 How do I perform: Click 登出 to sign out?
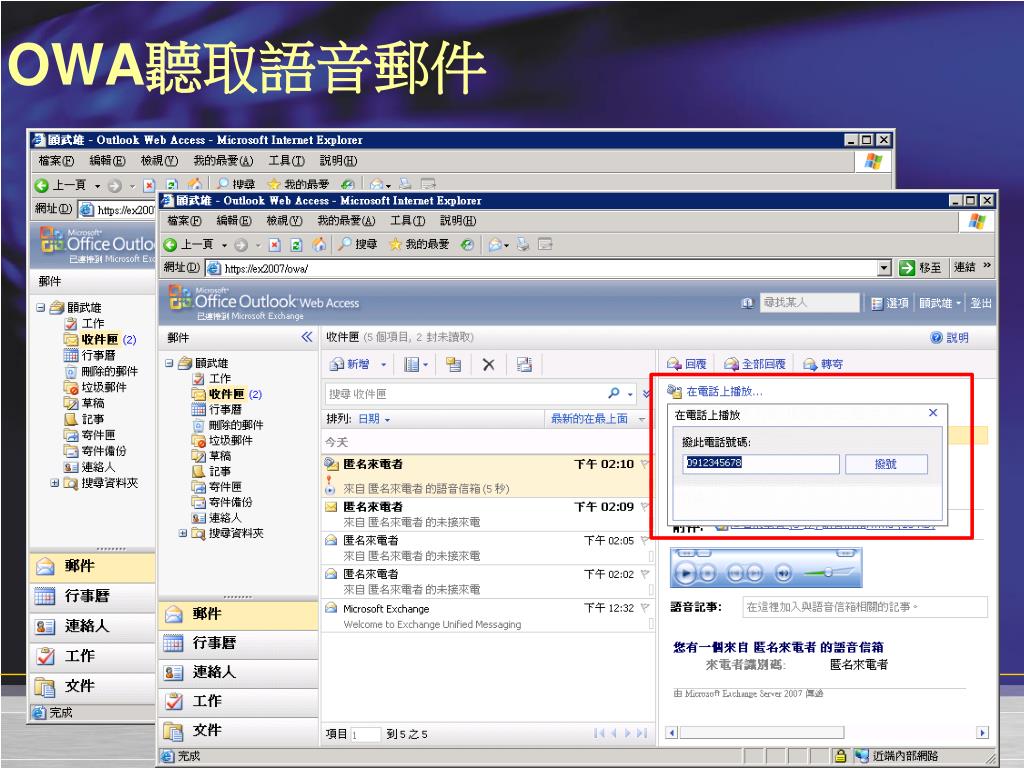coord(981,303)
